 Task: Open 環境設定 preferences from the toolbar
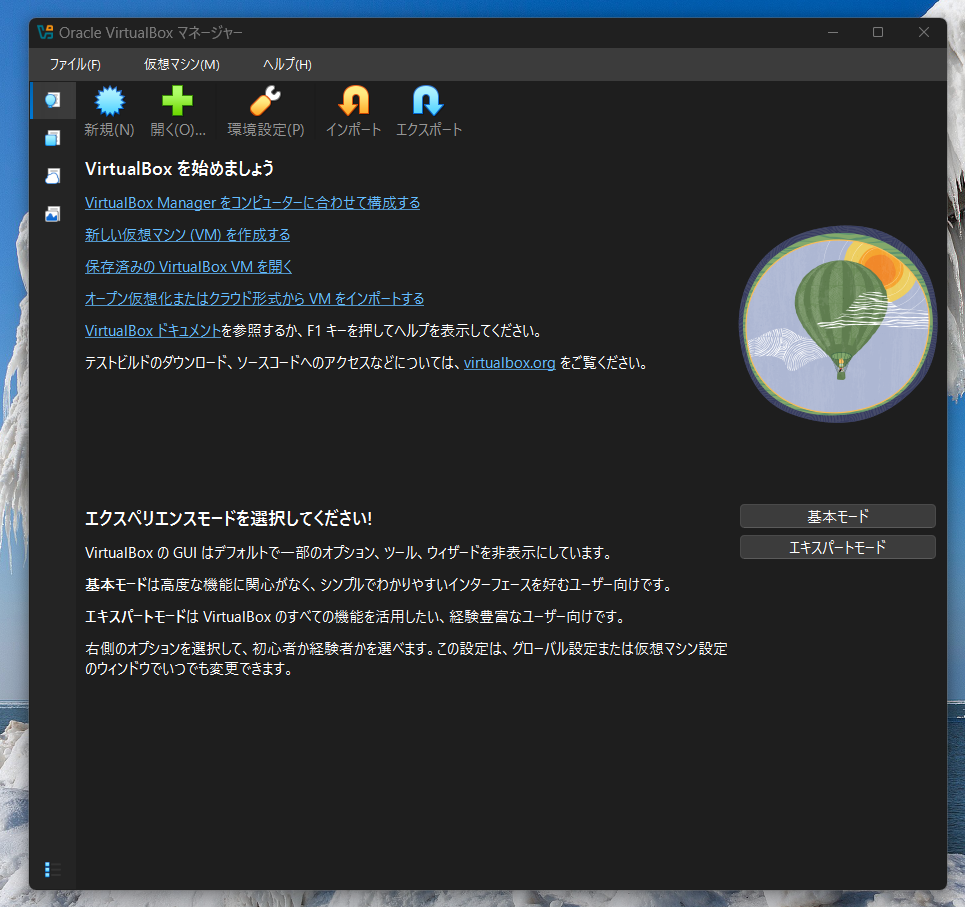pos(266,100)
